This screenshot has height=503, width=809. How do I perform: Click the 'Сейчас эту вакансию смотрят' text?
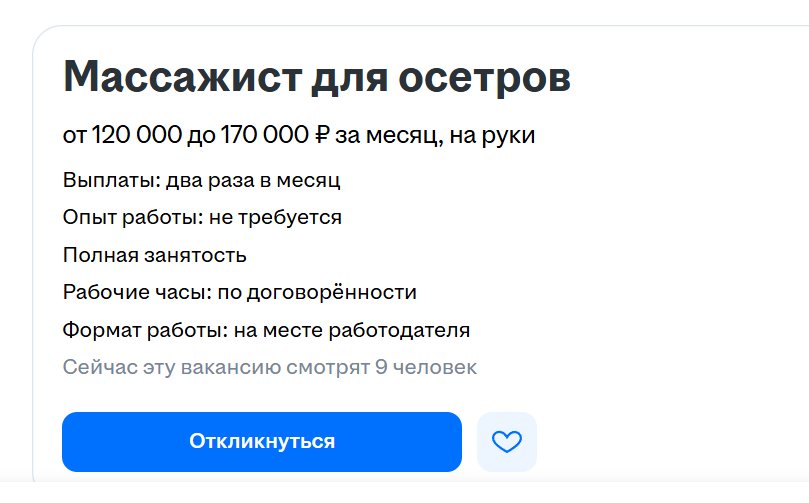pos(215,367)
